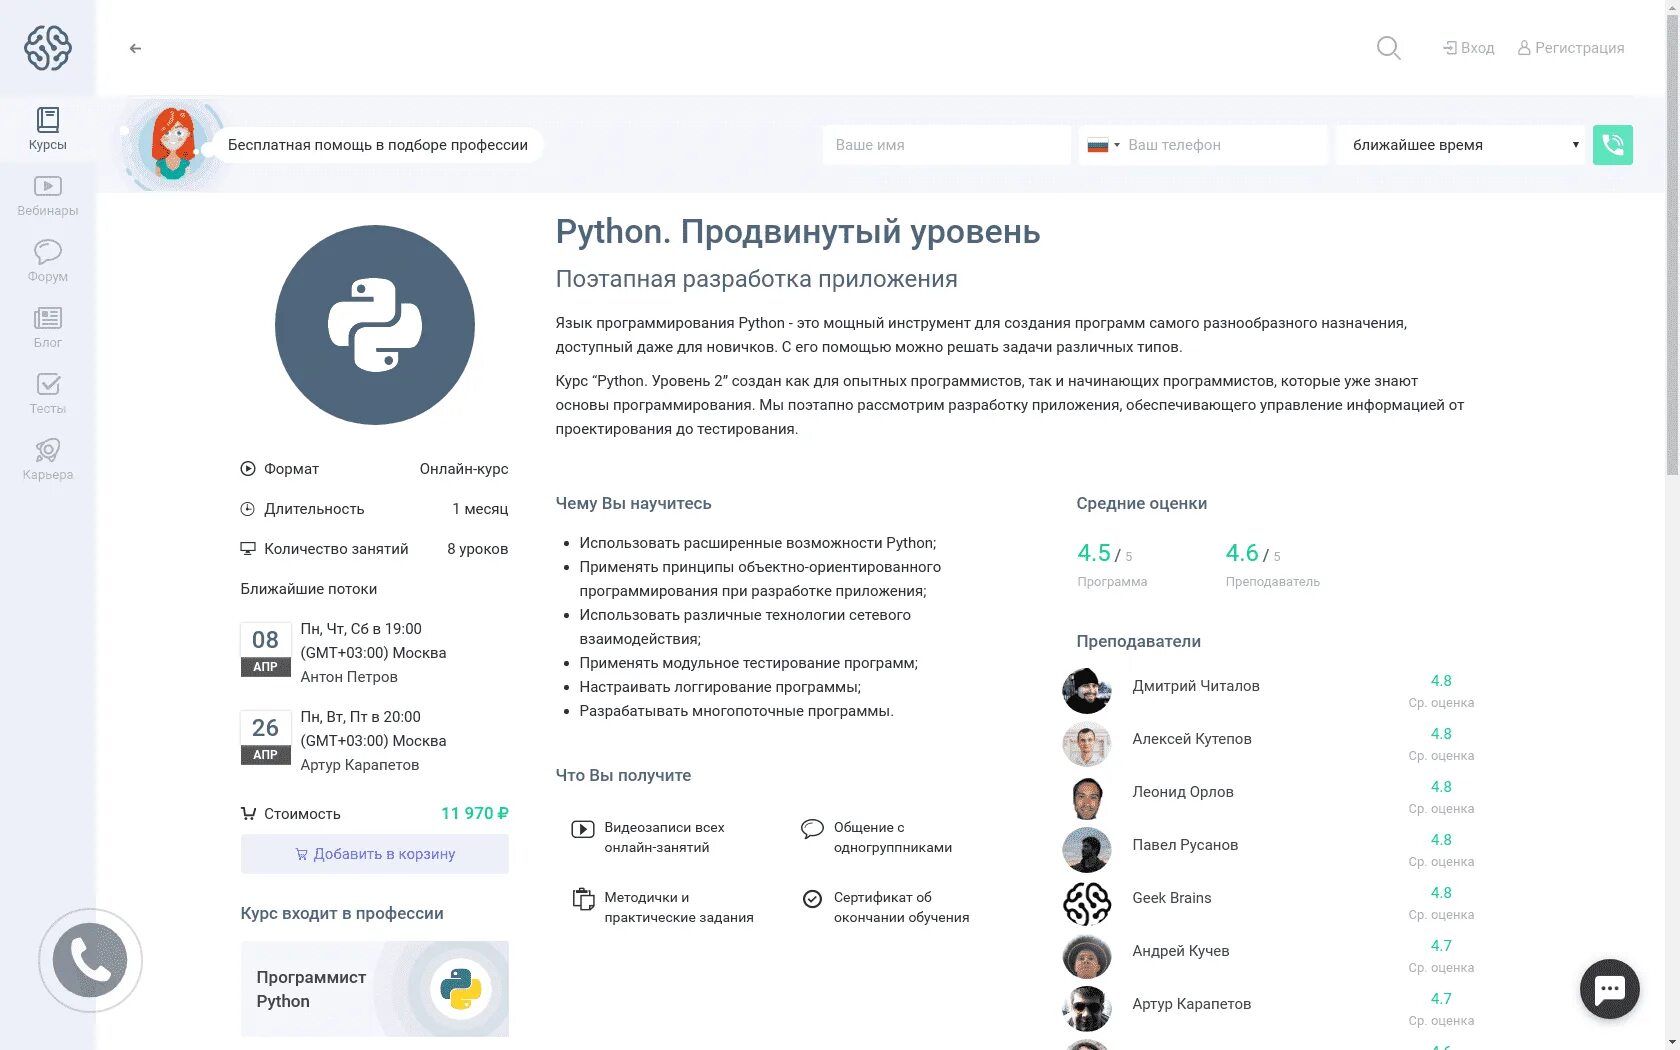This screenshot has height=1050, width=1680.
Task: Click the red-haired assistant avatar
Action: 173,144
